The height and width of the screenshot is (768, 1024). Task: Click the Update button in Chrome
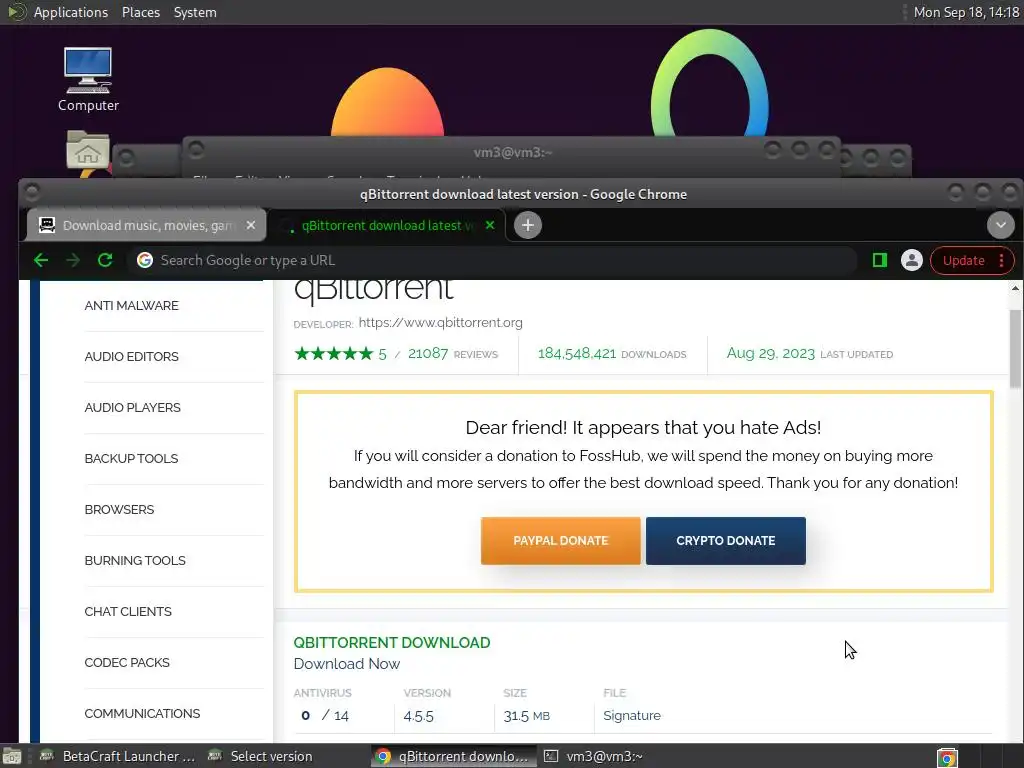(x=963, y=261)
